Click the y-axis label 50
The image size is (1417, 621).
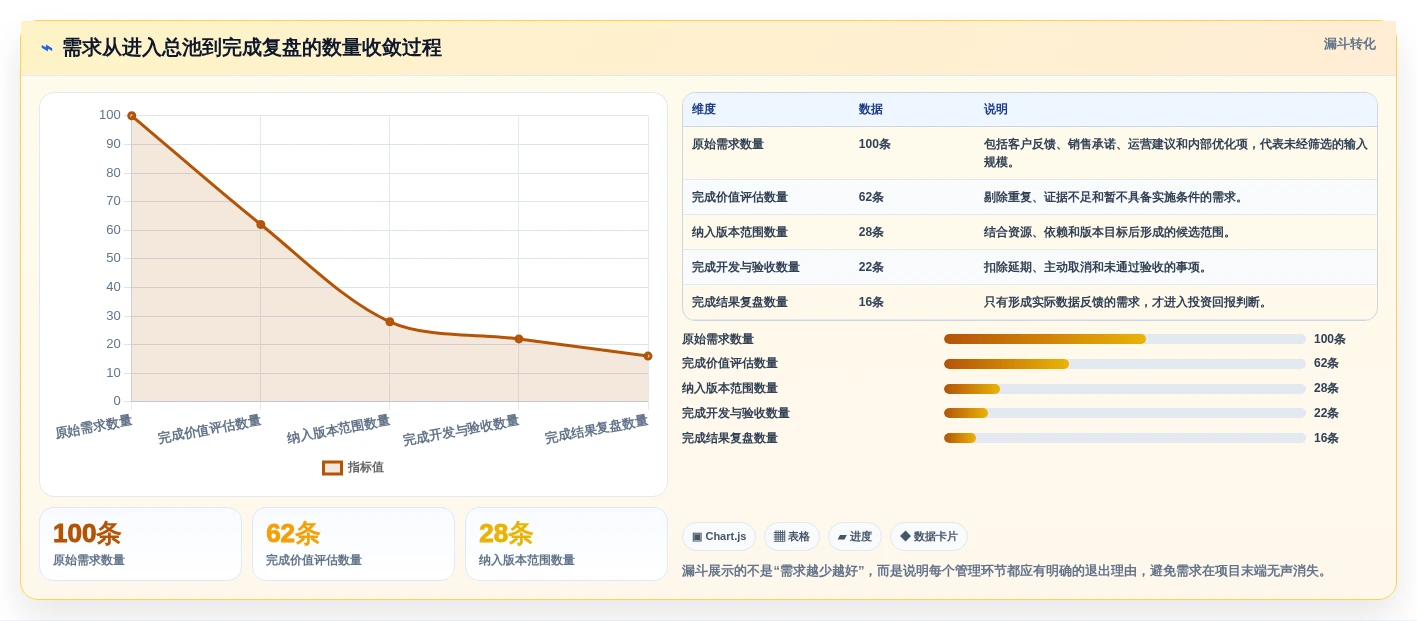[113, 258]
